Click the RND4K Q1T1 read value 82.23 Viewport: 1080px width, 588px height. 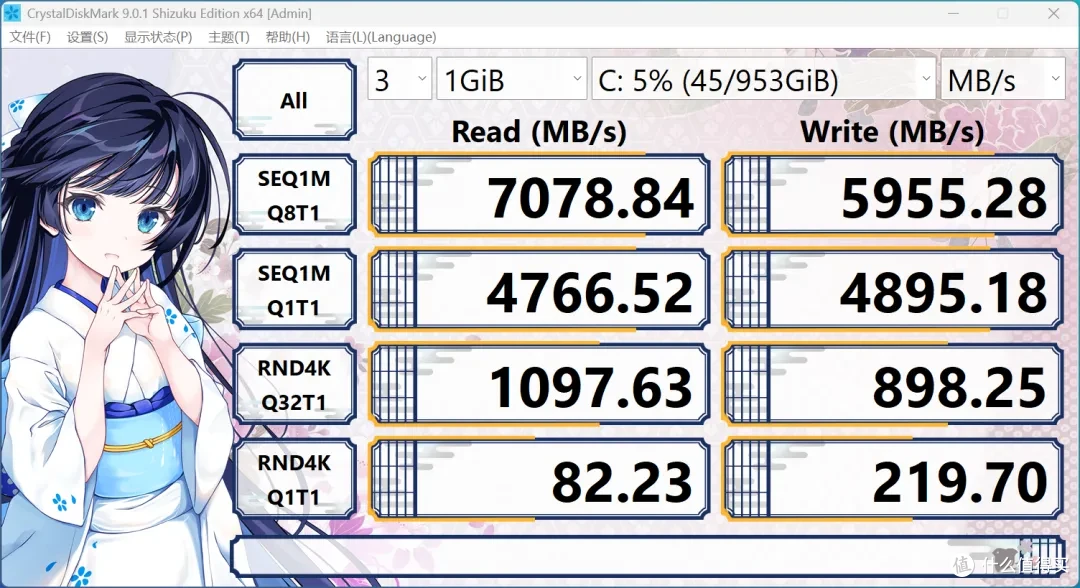(540, 480)
